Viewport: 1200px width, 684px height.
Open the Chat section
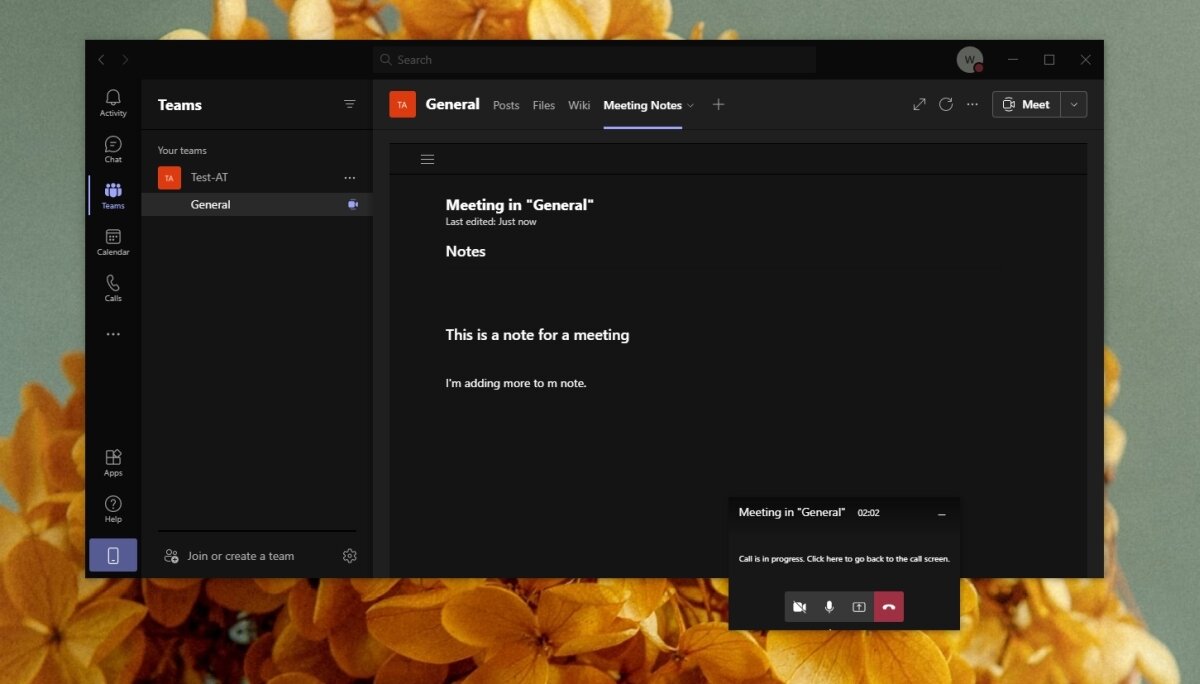point(113,149)
